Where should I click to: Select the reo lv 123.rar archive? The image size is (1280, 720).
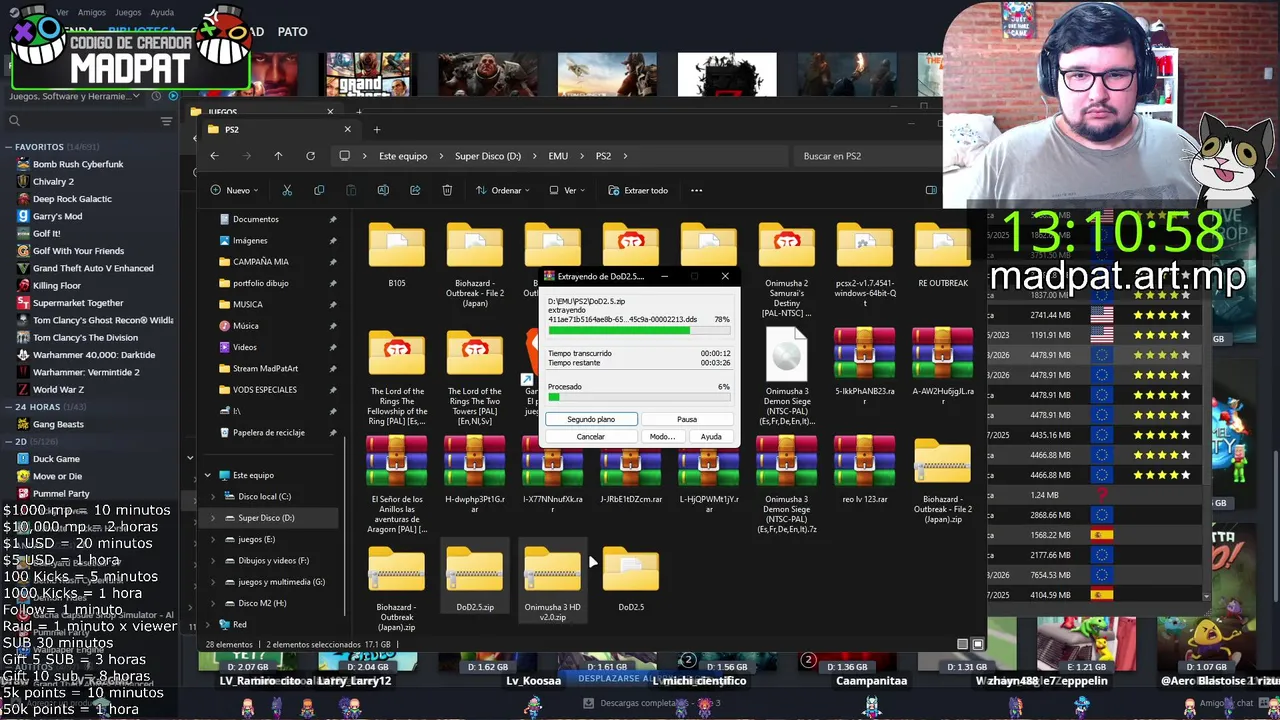click(x=864, y=470)
